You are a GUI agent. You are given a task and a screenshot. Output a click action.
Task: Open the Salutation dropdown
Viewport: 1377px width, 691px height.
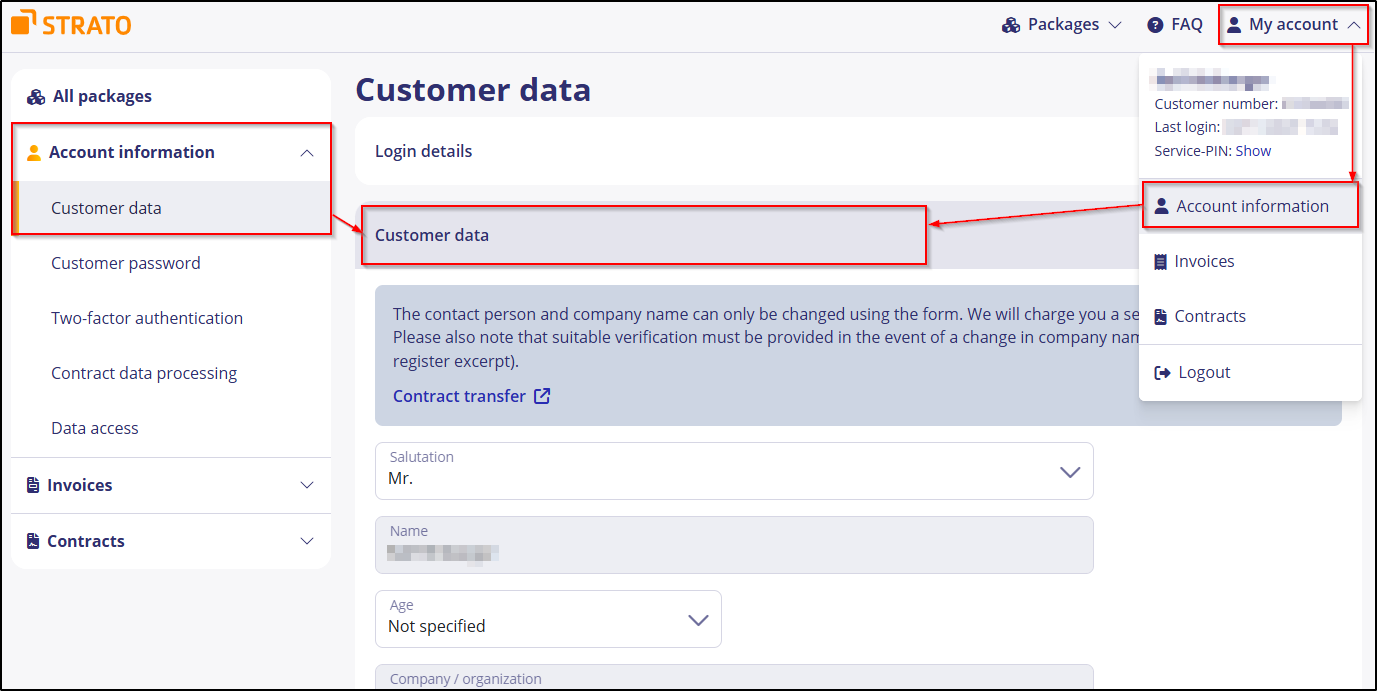1069,471
